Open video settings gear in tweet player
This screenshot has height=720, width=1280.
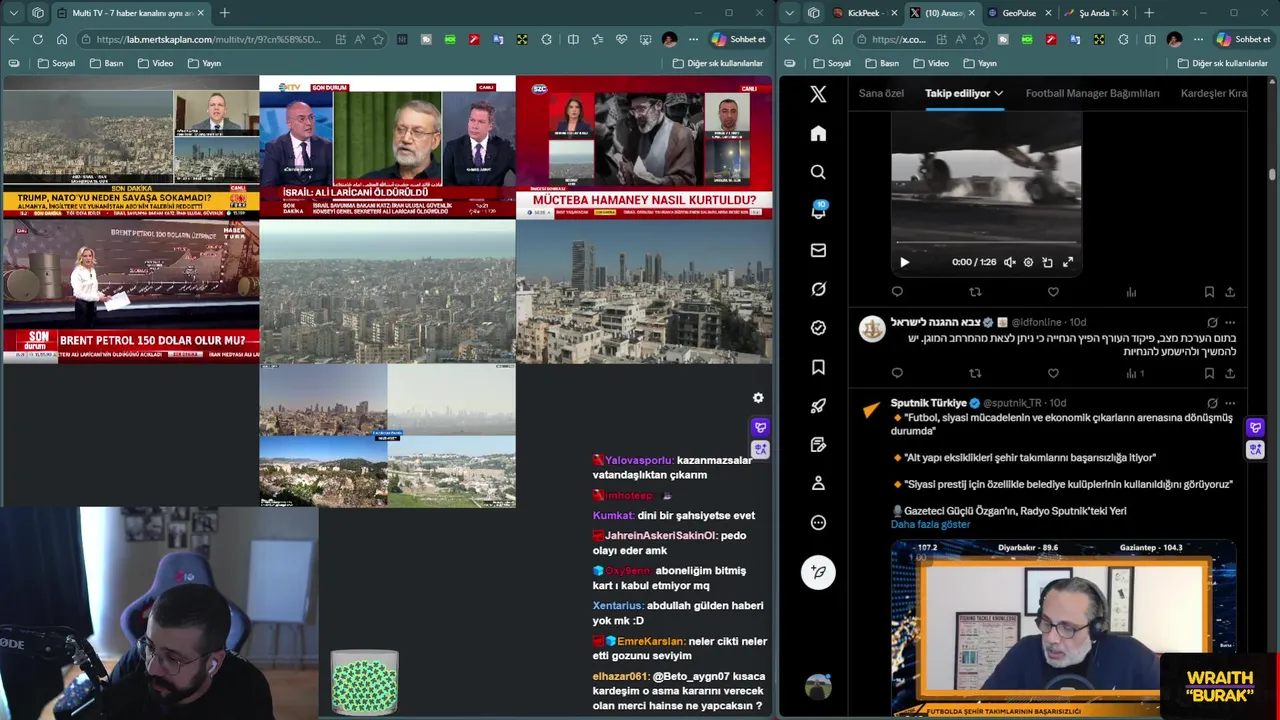tap(1028, 262)
